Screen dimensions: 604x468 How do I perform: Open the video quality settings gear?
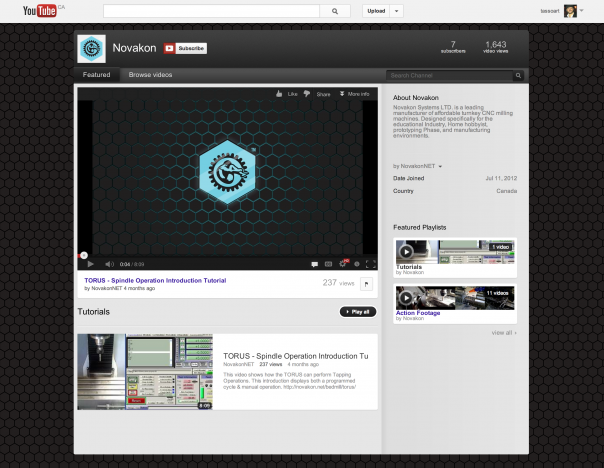342,263
